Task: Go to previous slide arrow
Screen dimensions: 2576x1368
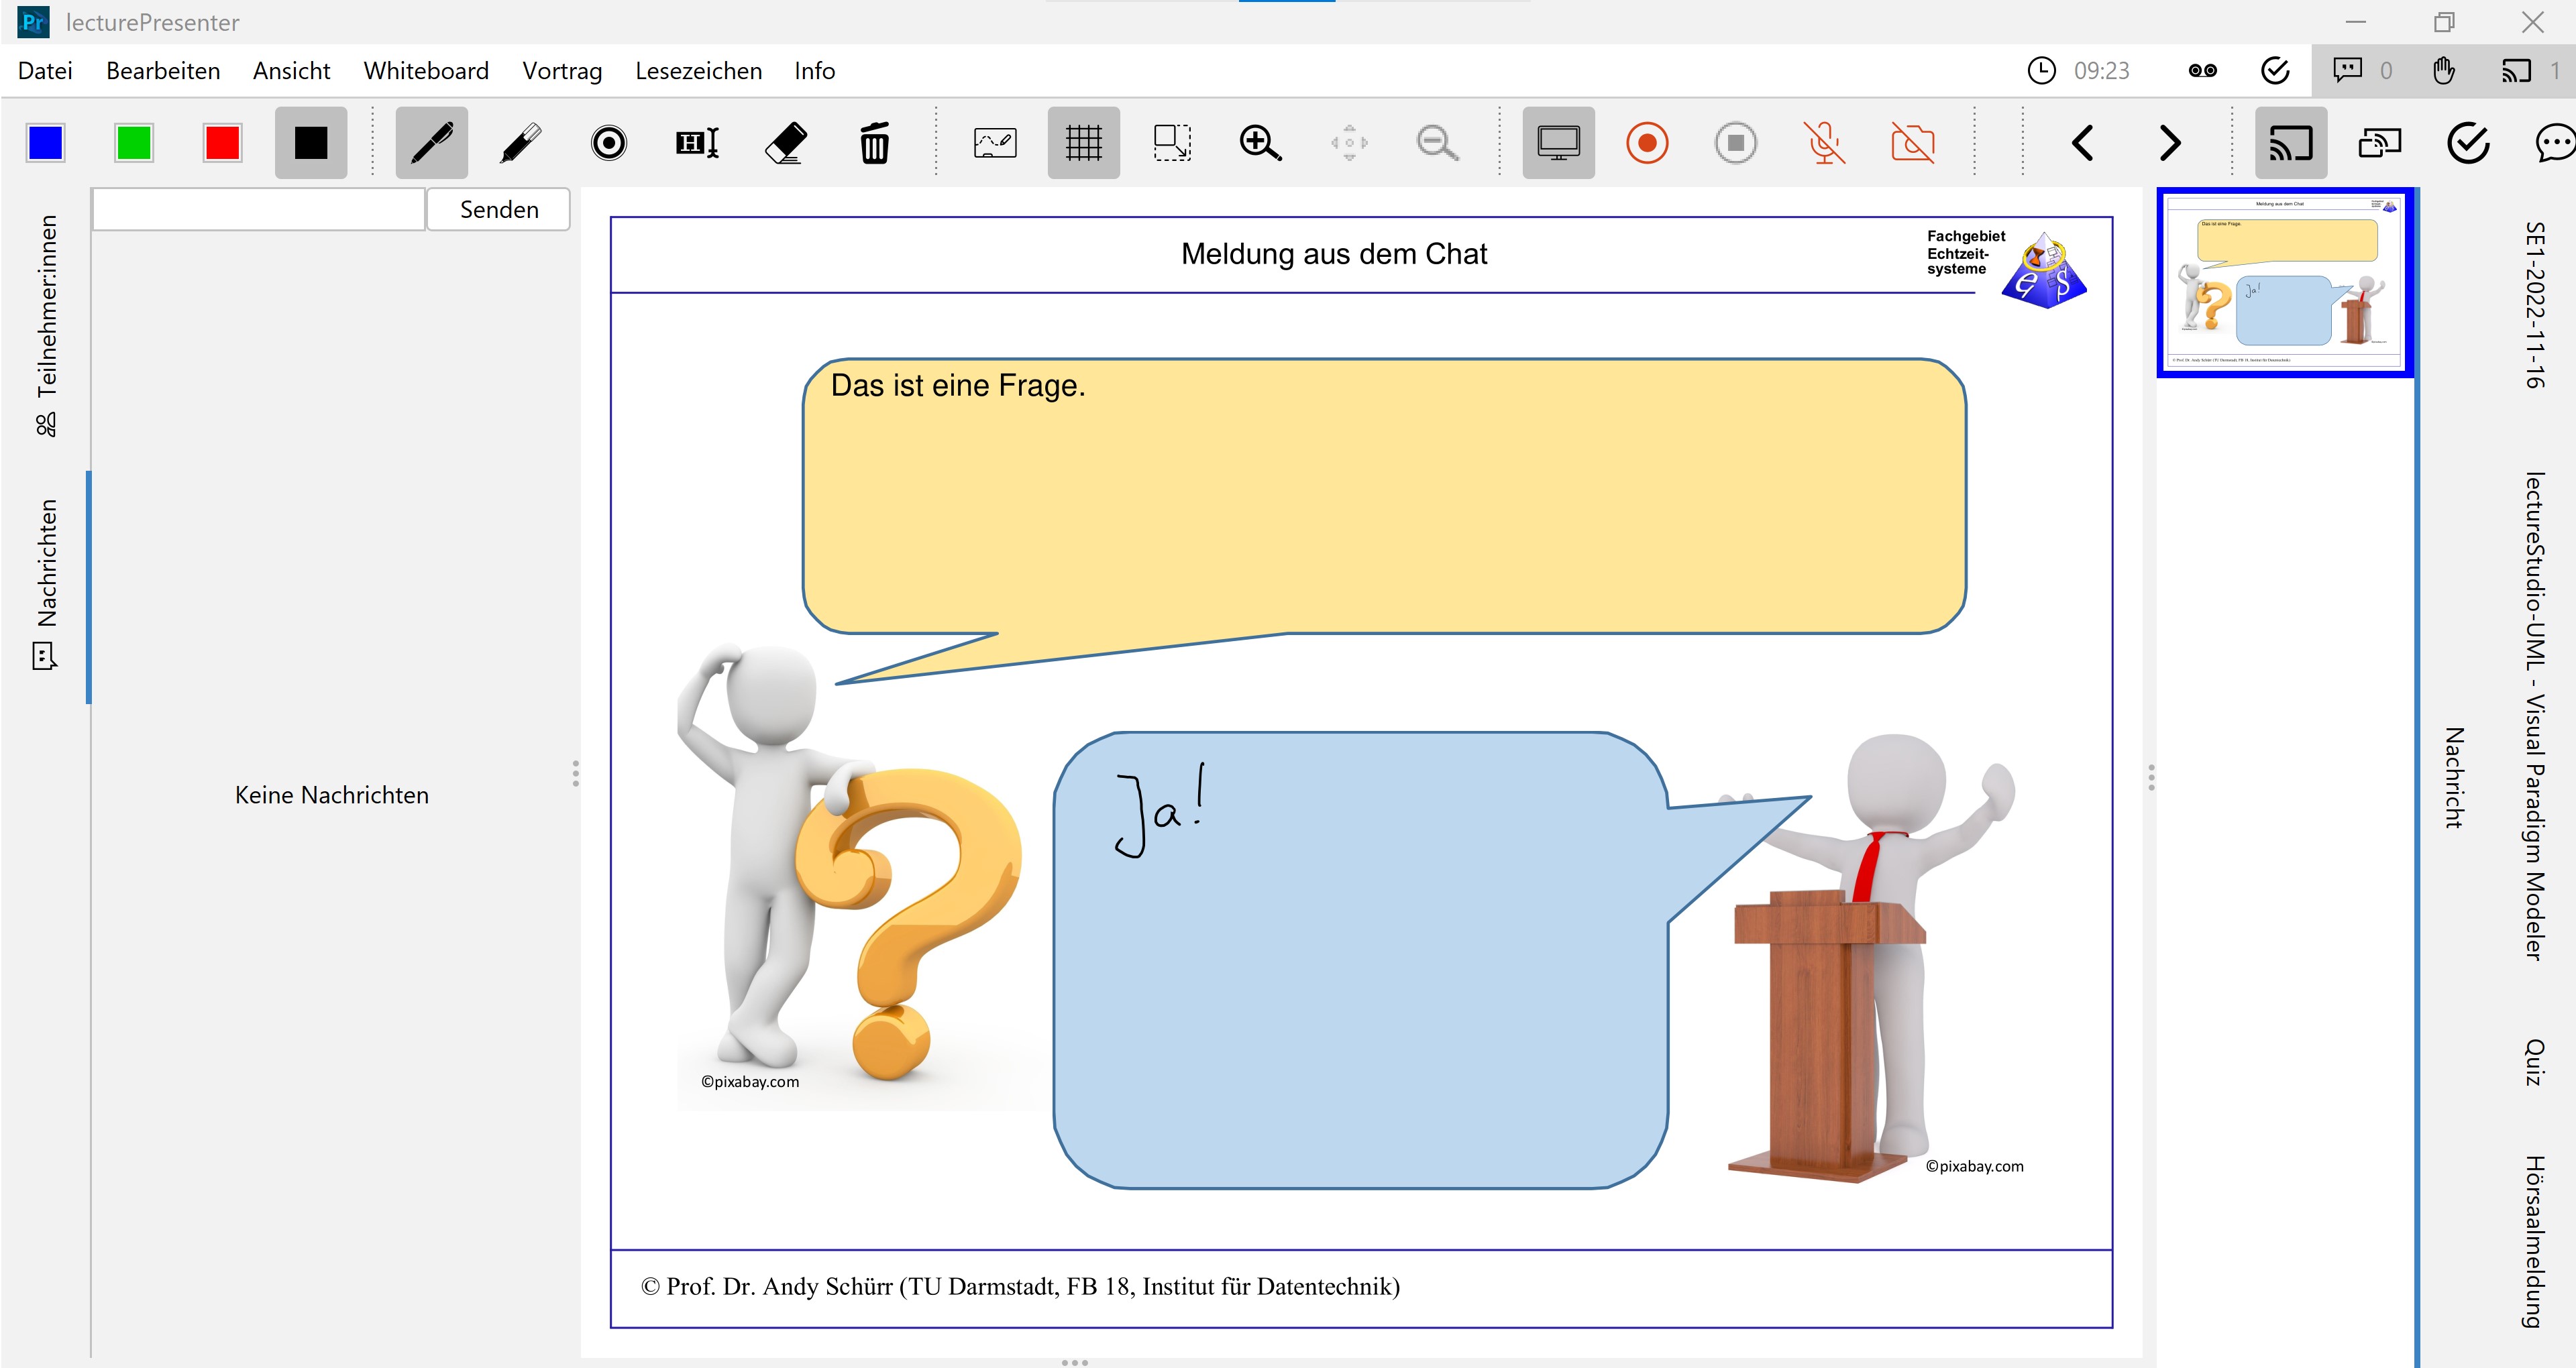Action: click(2083, 143)
